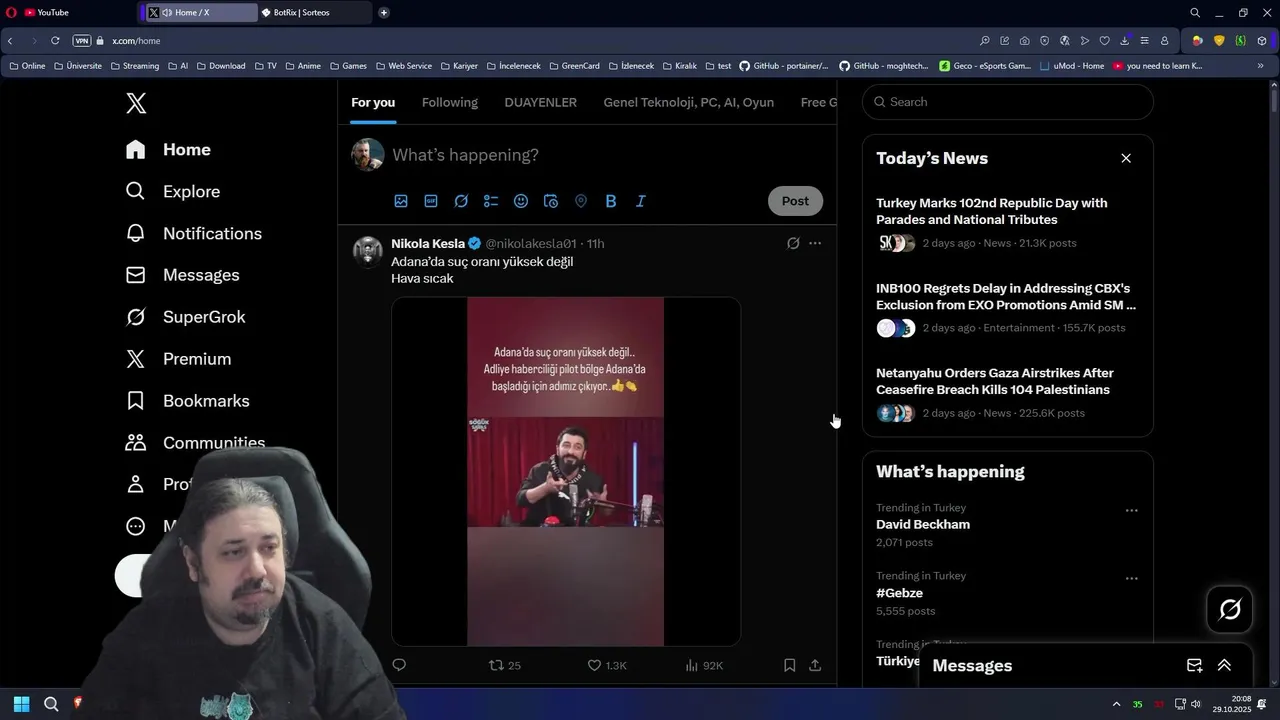Image resolution: width=1280 pixels, height=720 pixels.
Task: Tag a location in the post
Action: click(581, 201)
